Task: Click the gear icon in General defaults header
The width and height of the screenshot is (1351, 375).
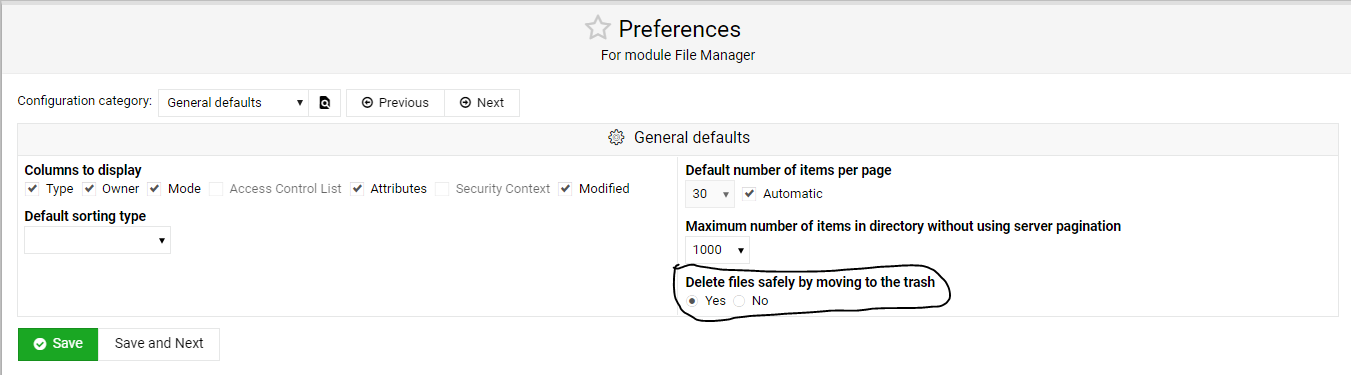Action: click(617, 137)
